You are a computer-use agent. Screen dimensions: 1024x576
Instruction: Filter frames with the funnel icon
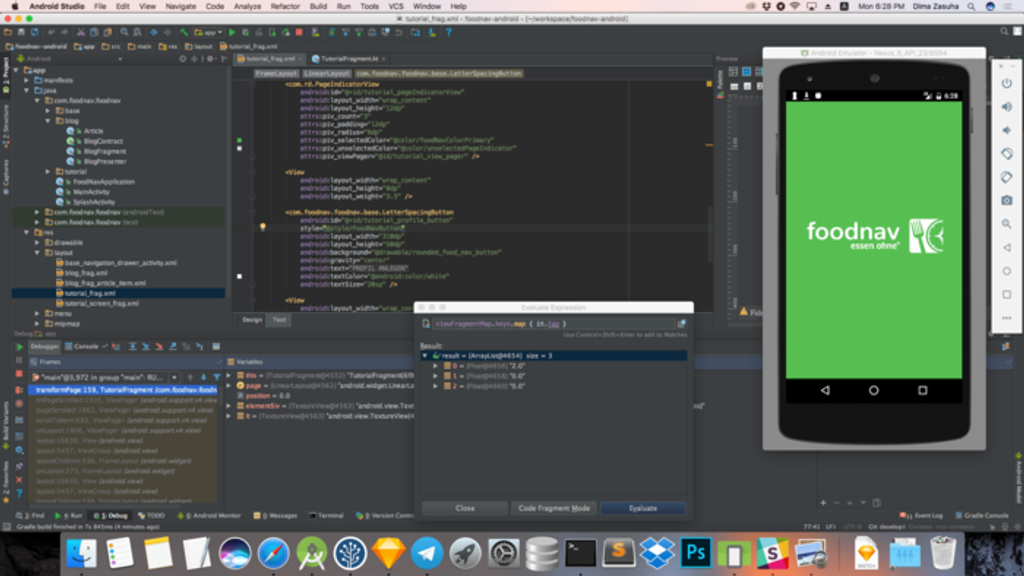click(217, 377)
